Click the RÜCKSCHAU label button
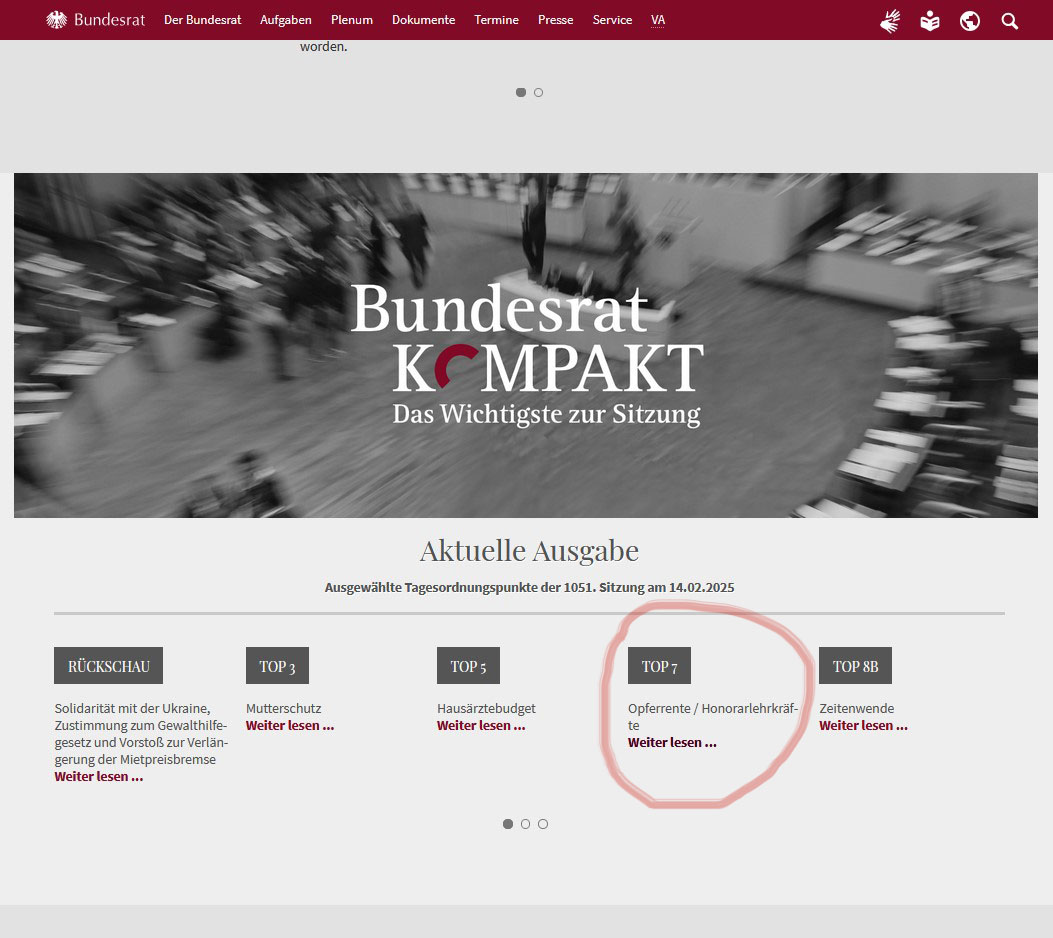 click(x=109, y=665)
